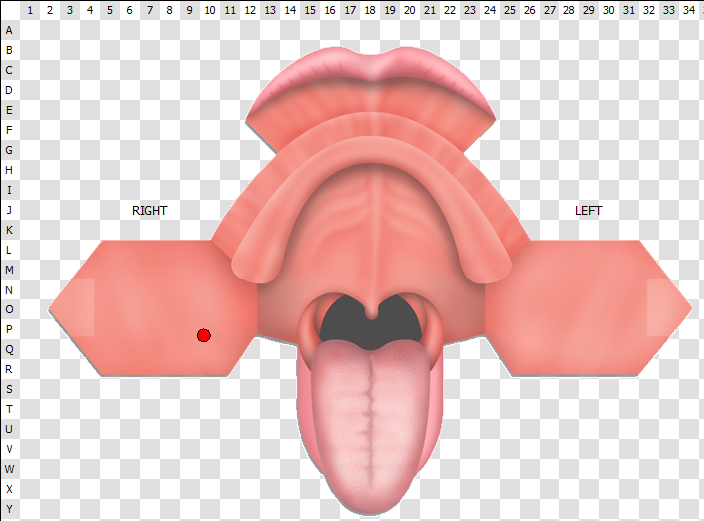This screenshot has width=704, height=521.
Task: Select column header 16
Action: tap(330, 10)
